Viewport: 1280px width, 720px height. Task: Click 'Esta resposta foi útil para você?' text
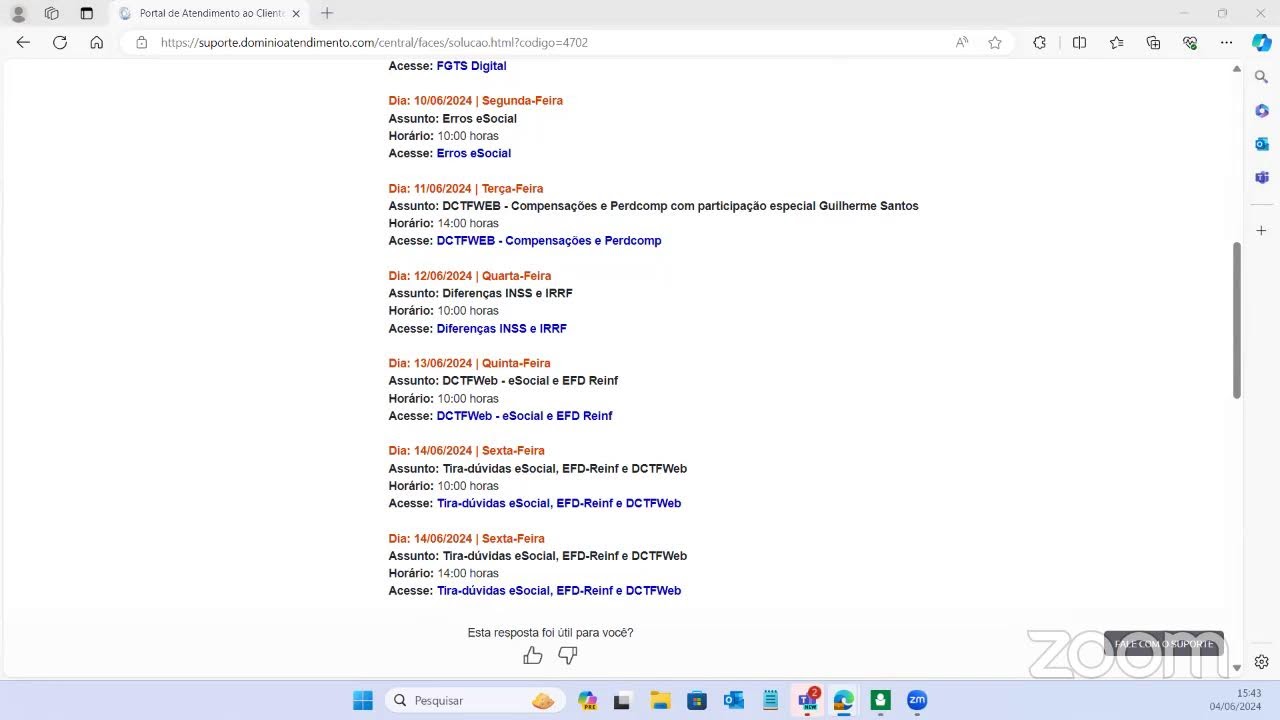pyautogui.click(x=550, y=633)
